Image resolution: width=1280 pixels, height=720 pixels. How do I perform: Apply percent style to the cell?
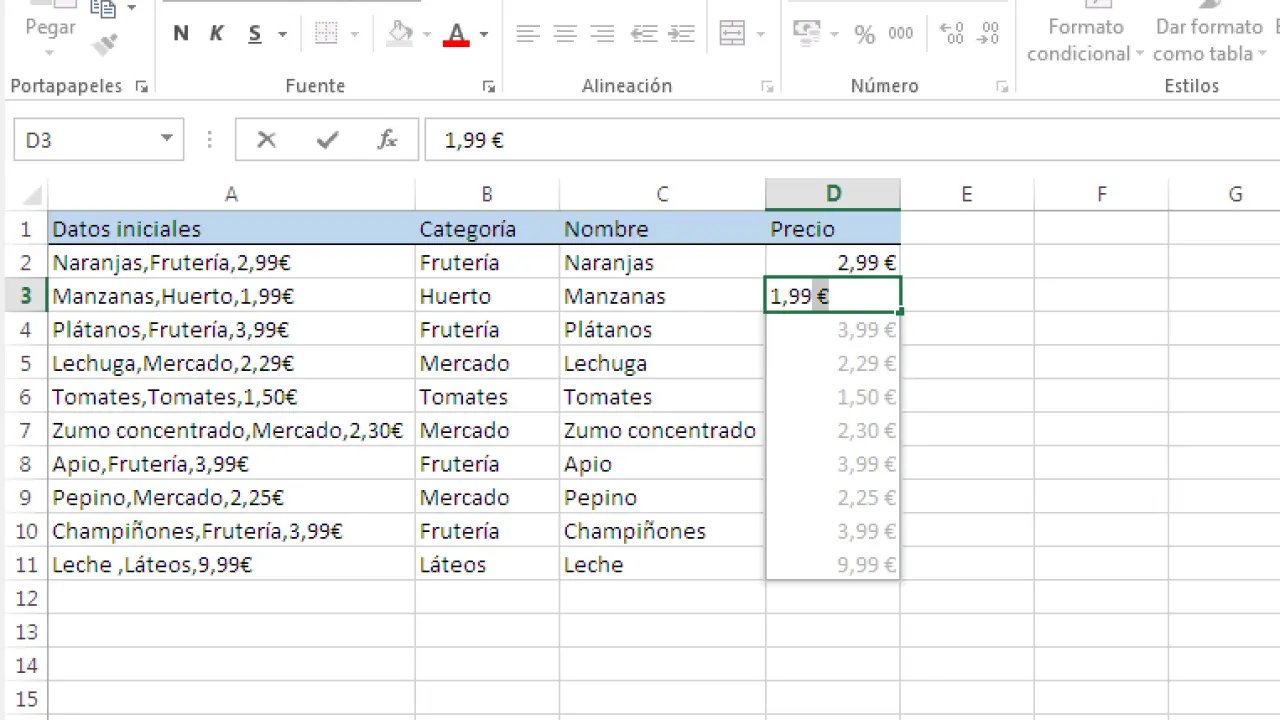click(864, 34)
